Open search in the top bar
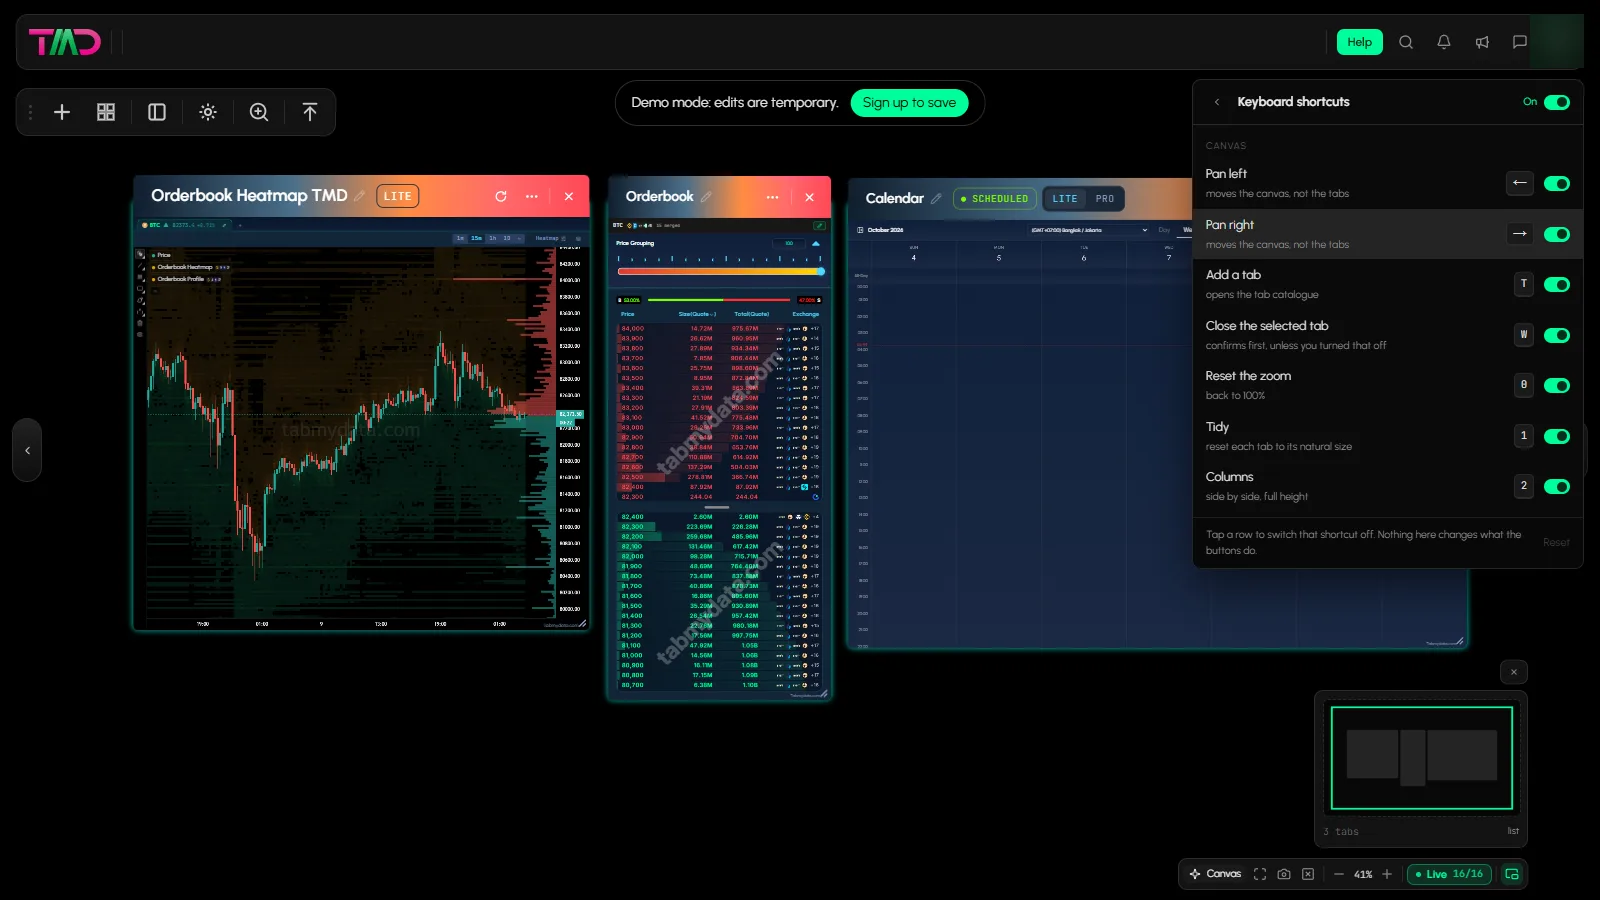 [x=1406, y=42]
